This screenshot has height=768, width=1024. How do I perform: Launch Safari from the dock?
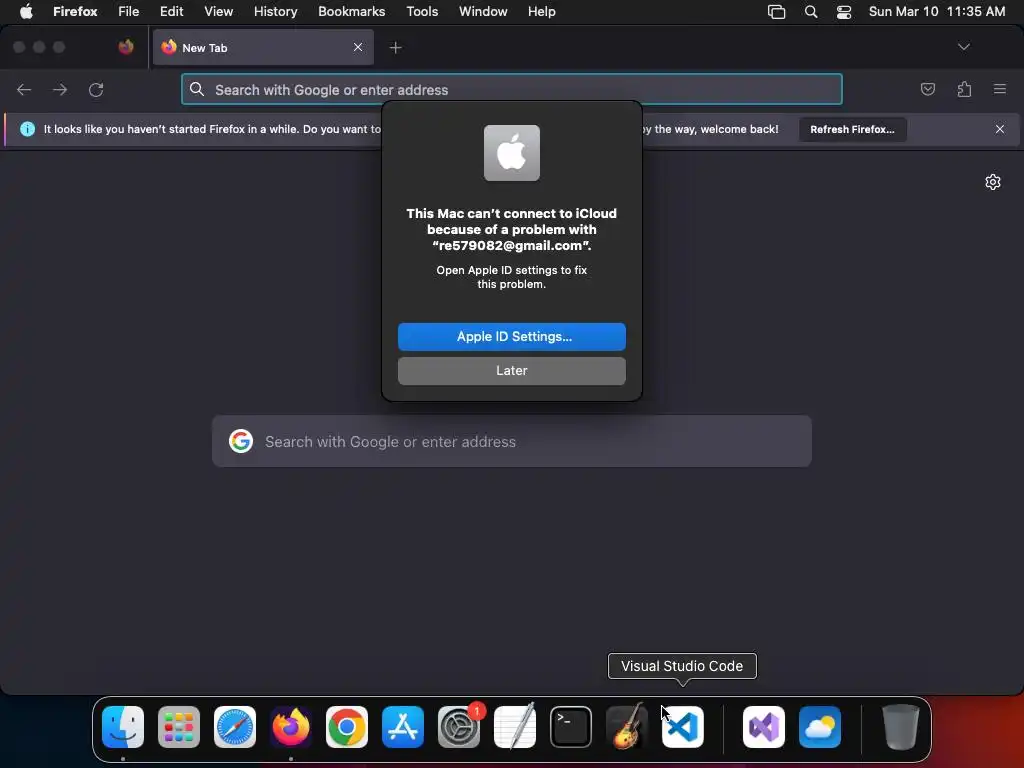235,727
